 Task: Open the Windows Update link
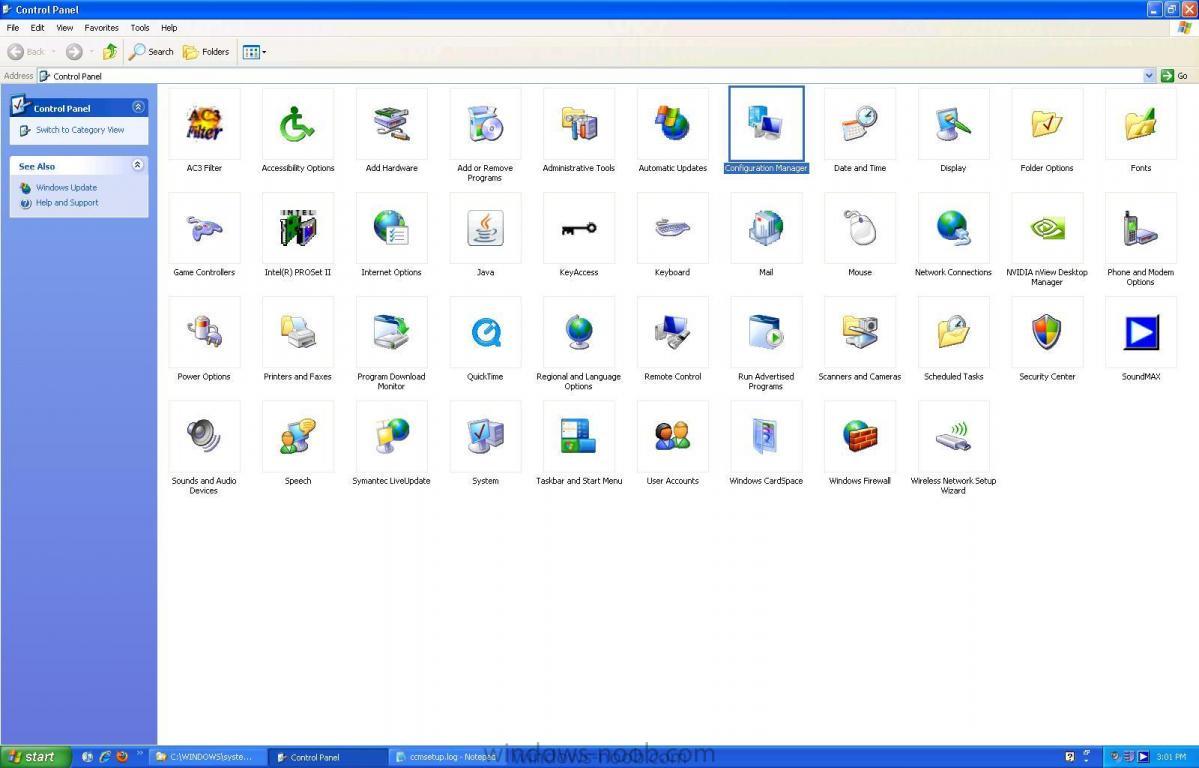click(x=67, y=187)
